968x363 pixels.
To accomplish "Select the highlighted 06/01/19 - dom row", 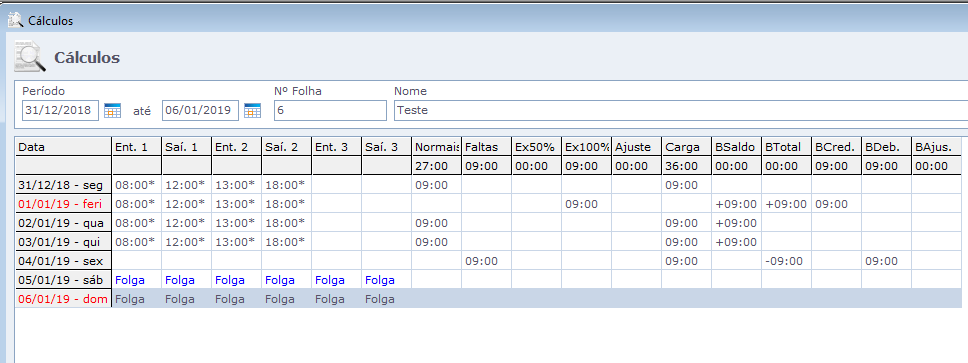I will 491,299.
